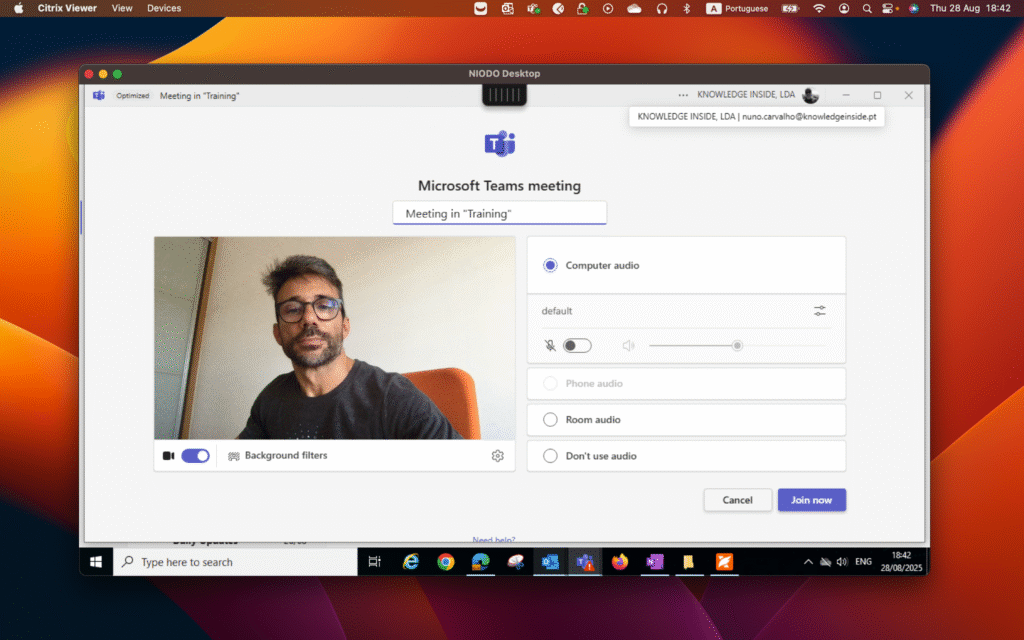
Task: Open Spotlight search in macOS menu bar
Action: click(x=867, y=8)
